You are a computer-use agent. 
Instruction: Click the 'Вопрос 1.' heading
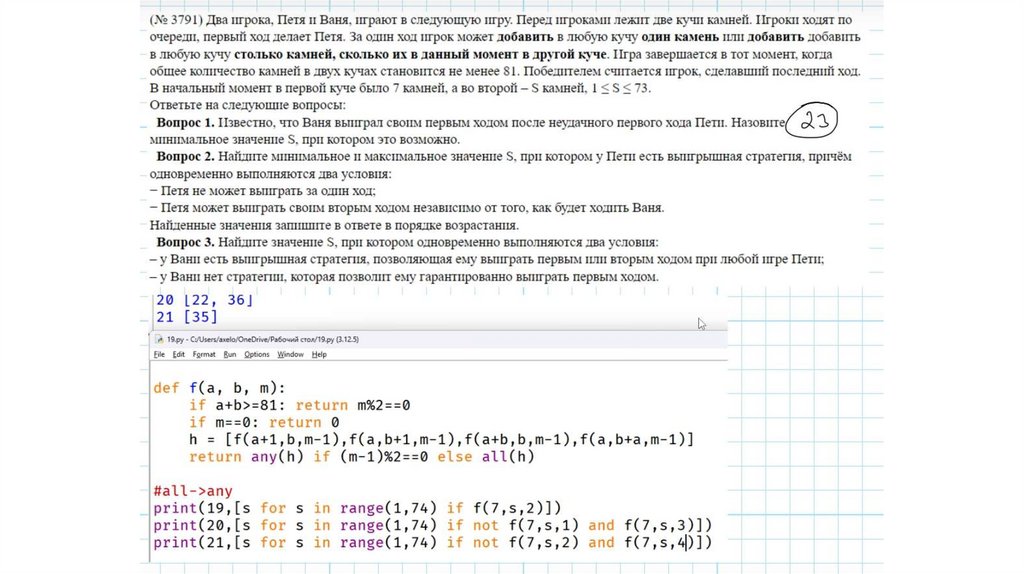(x=185, y=122)
